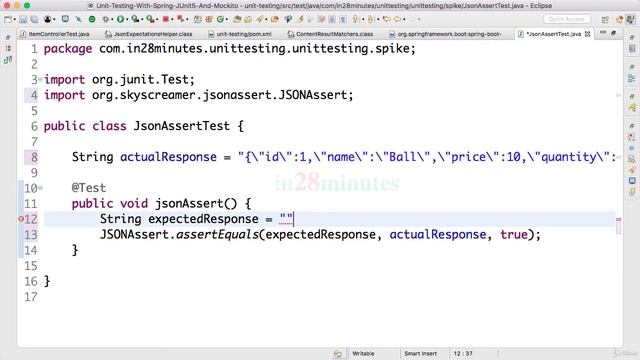Maximize the editor area
The image size is (640, 360).
(x=613, y=33)
